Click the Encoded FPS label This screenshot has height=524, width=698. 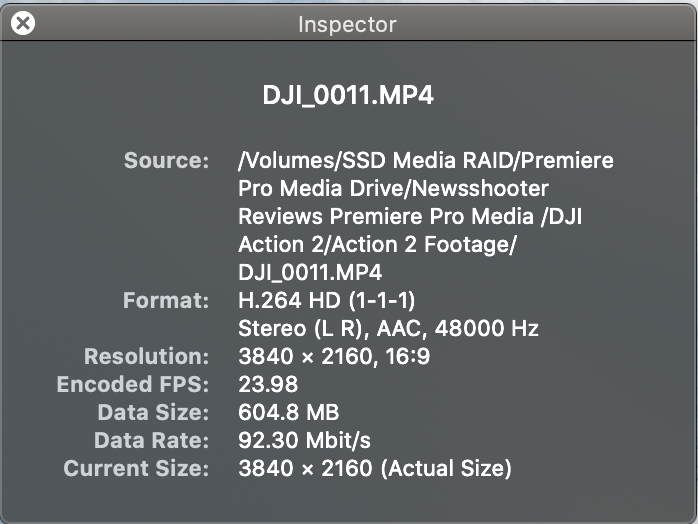[x=133, y=384]
